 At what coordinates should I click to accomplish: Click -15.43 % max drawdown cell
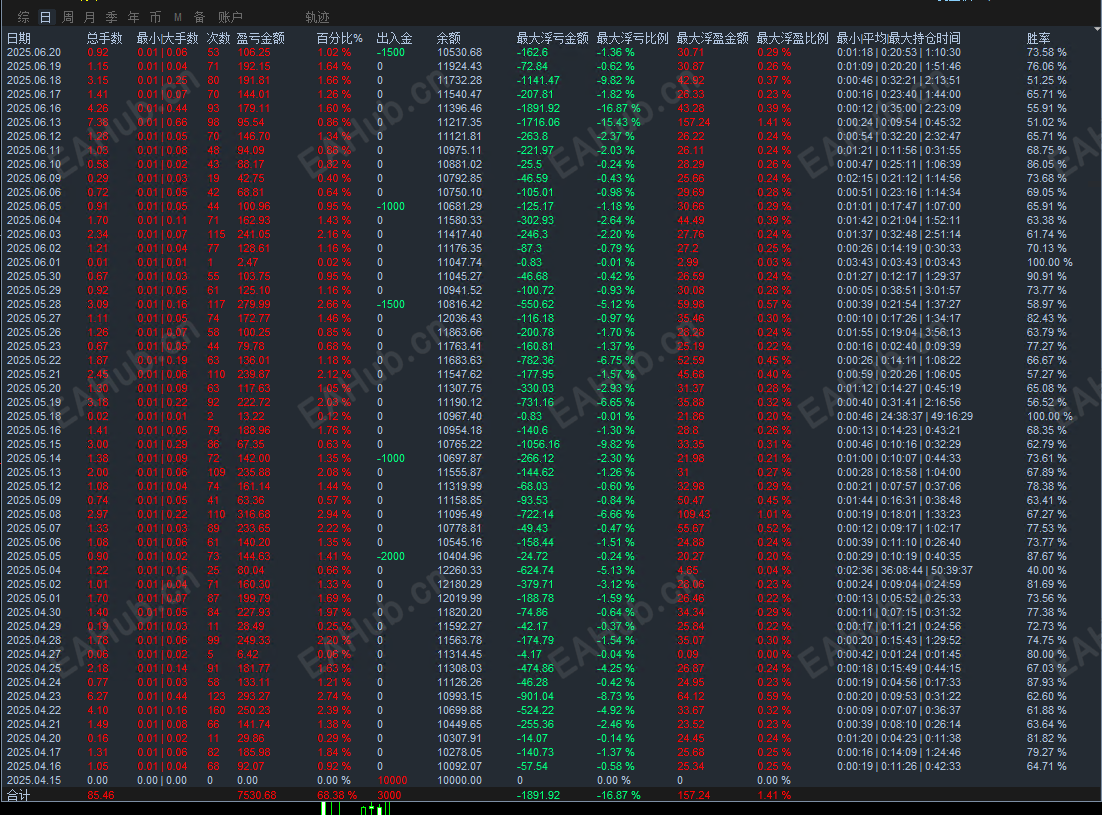point(618,122)
